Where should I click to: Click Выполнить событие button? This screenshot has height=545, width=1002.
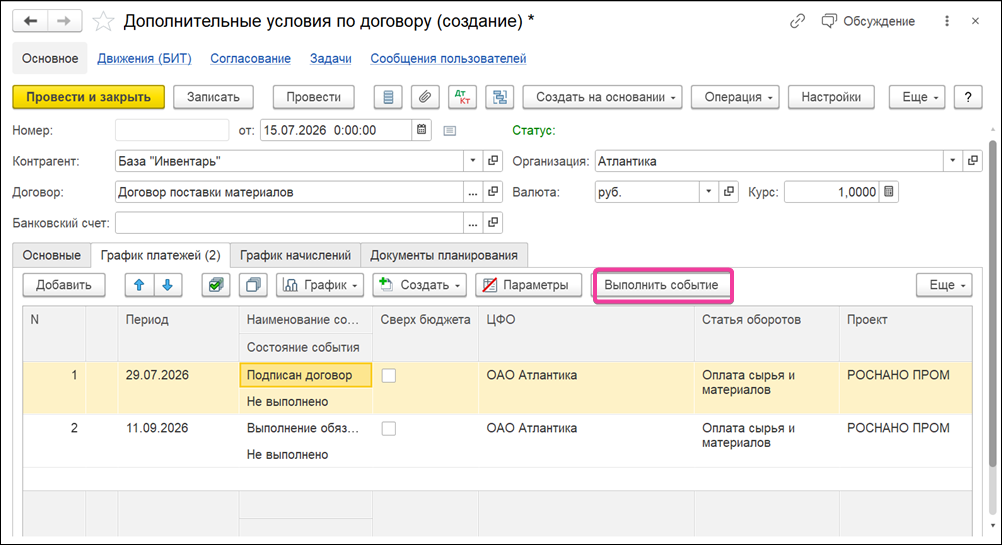(x=661, y=285)
